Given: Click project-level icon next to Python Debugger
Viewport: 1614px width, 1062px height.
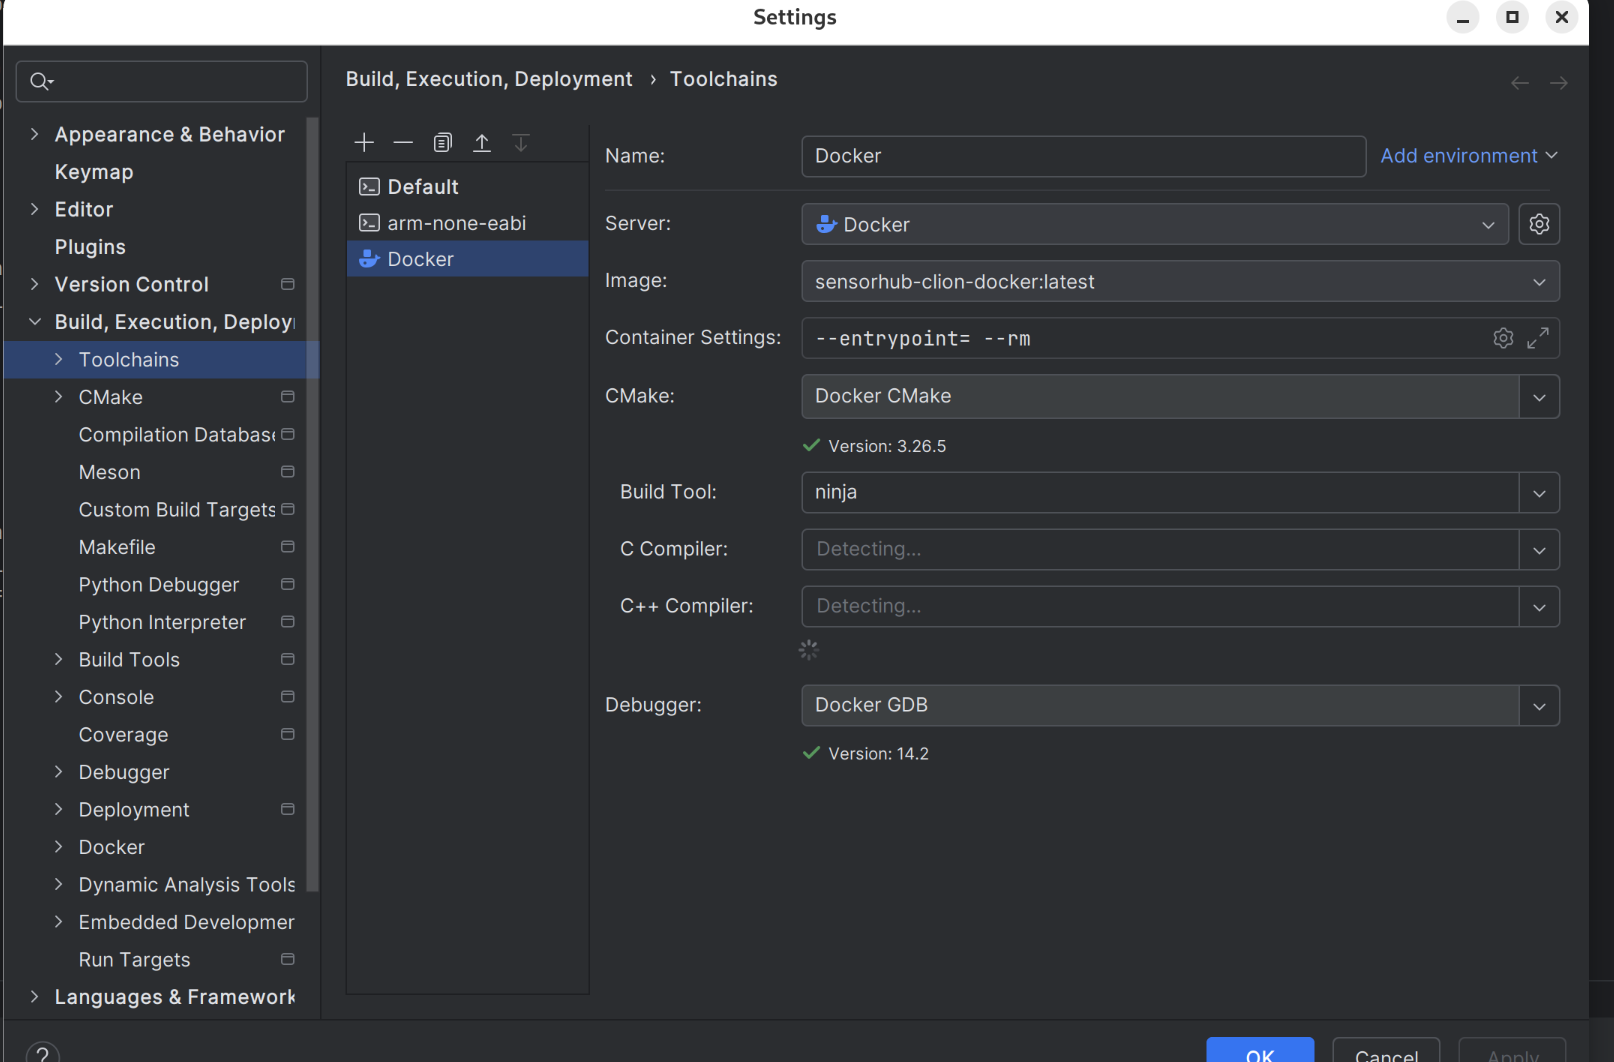Looking at the screenshot, I should click(x=288, y=584).
